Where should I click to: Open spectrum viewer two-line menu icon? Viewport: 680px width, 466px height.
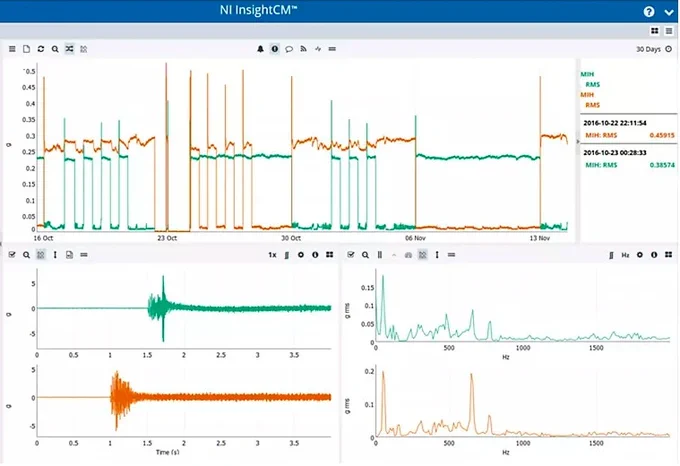[x=451, y=255]
